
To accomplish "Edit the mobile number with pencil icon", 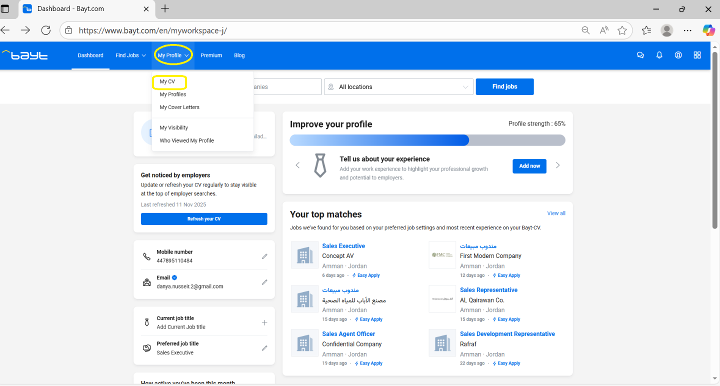I will pyautogui.click(x=264, y=257).
